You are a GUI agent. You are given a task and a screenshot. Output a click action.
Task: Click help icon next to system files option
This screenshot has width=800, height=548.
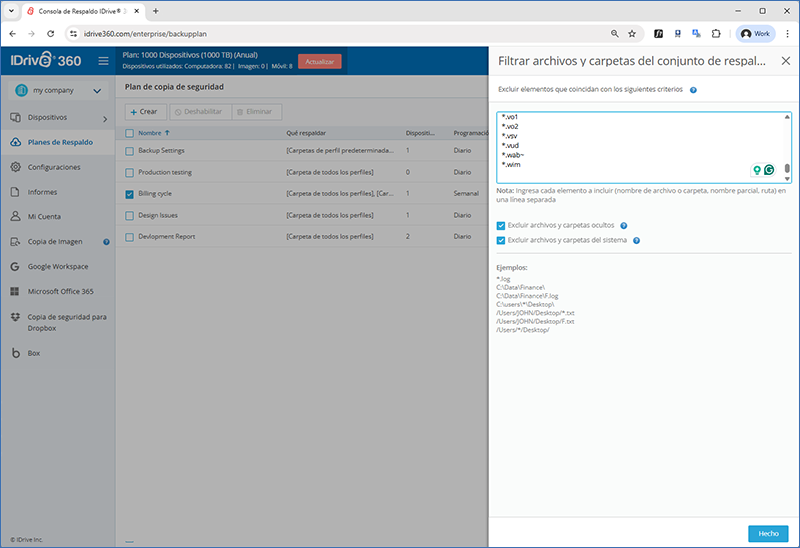(636, 240)
